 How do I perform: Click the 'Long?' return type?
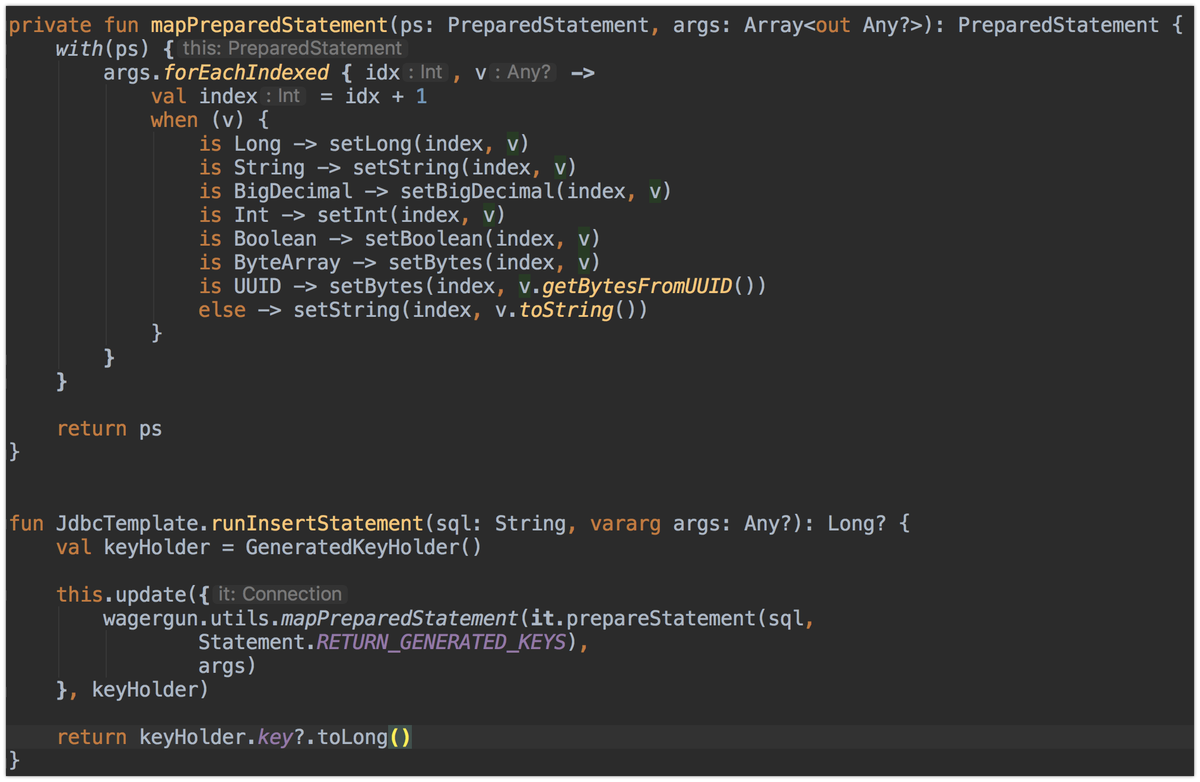856,524
